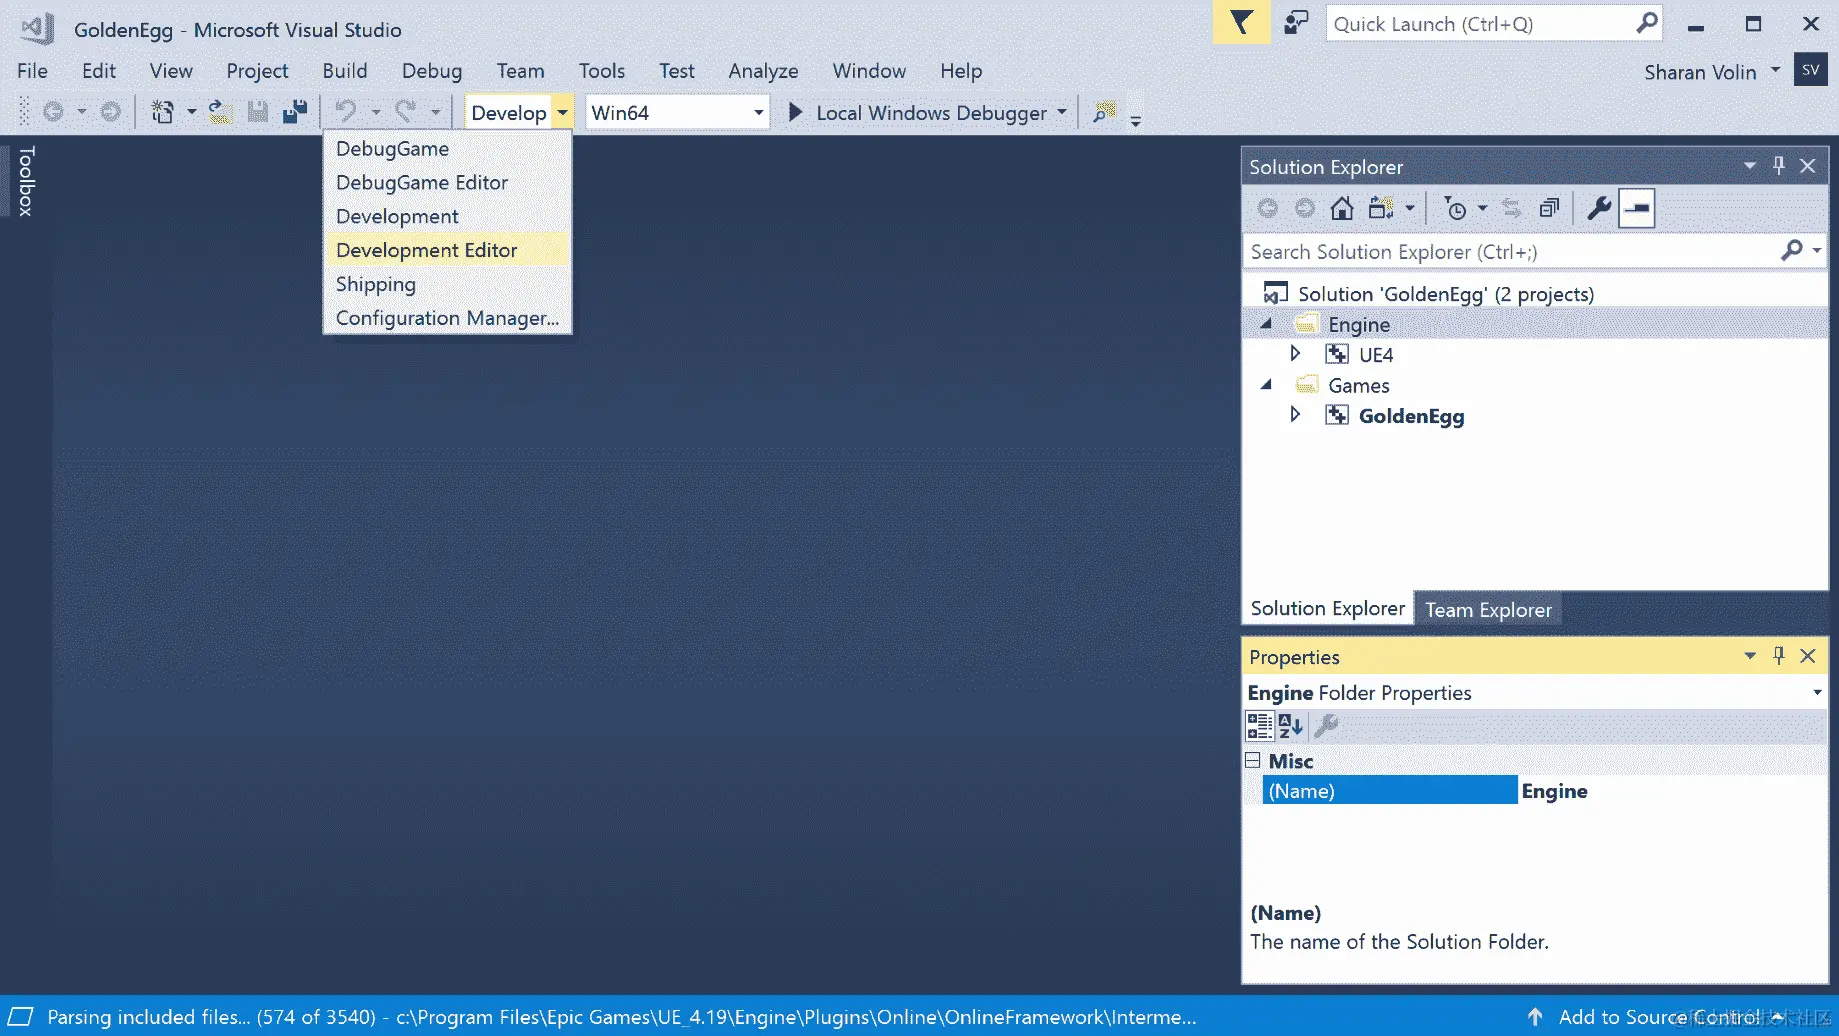Image resolution: width=1839 pixels, height=1036 pixels.
Task: Open the Properties window options arrow
Action: [x=1750, y=656]
